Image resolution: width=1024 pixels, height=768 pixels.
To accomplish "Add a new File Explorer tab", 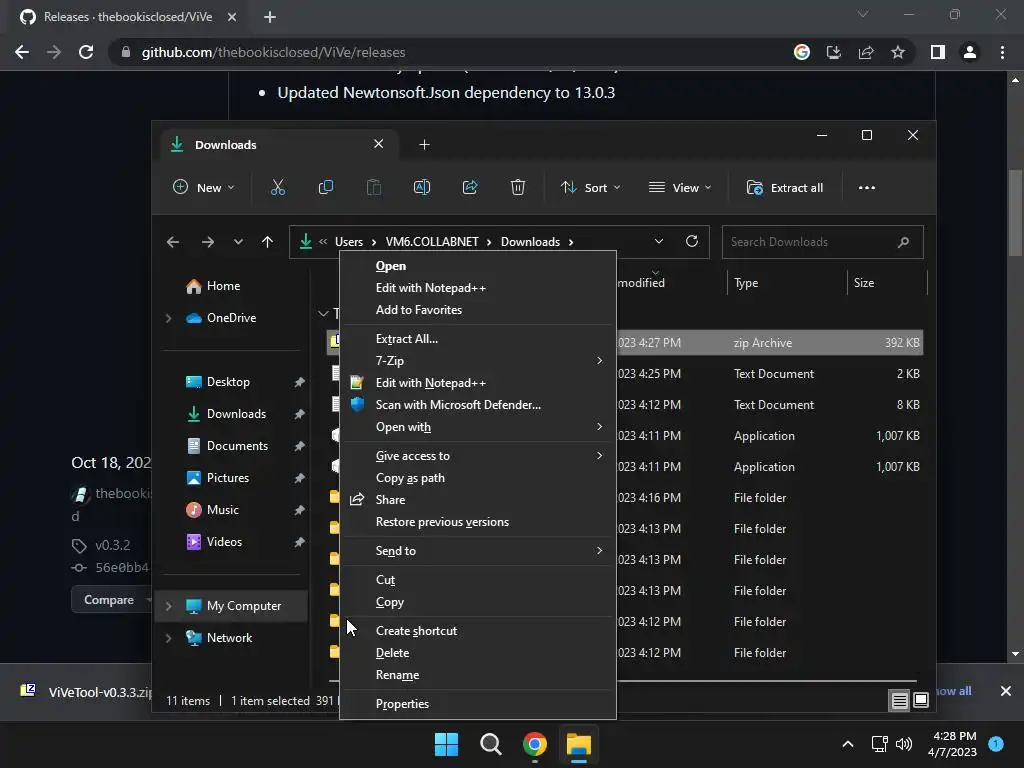I will 424,145.
